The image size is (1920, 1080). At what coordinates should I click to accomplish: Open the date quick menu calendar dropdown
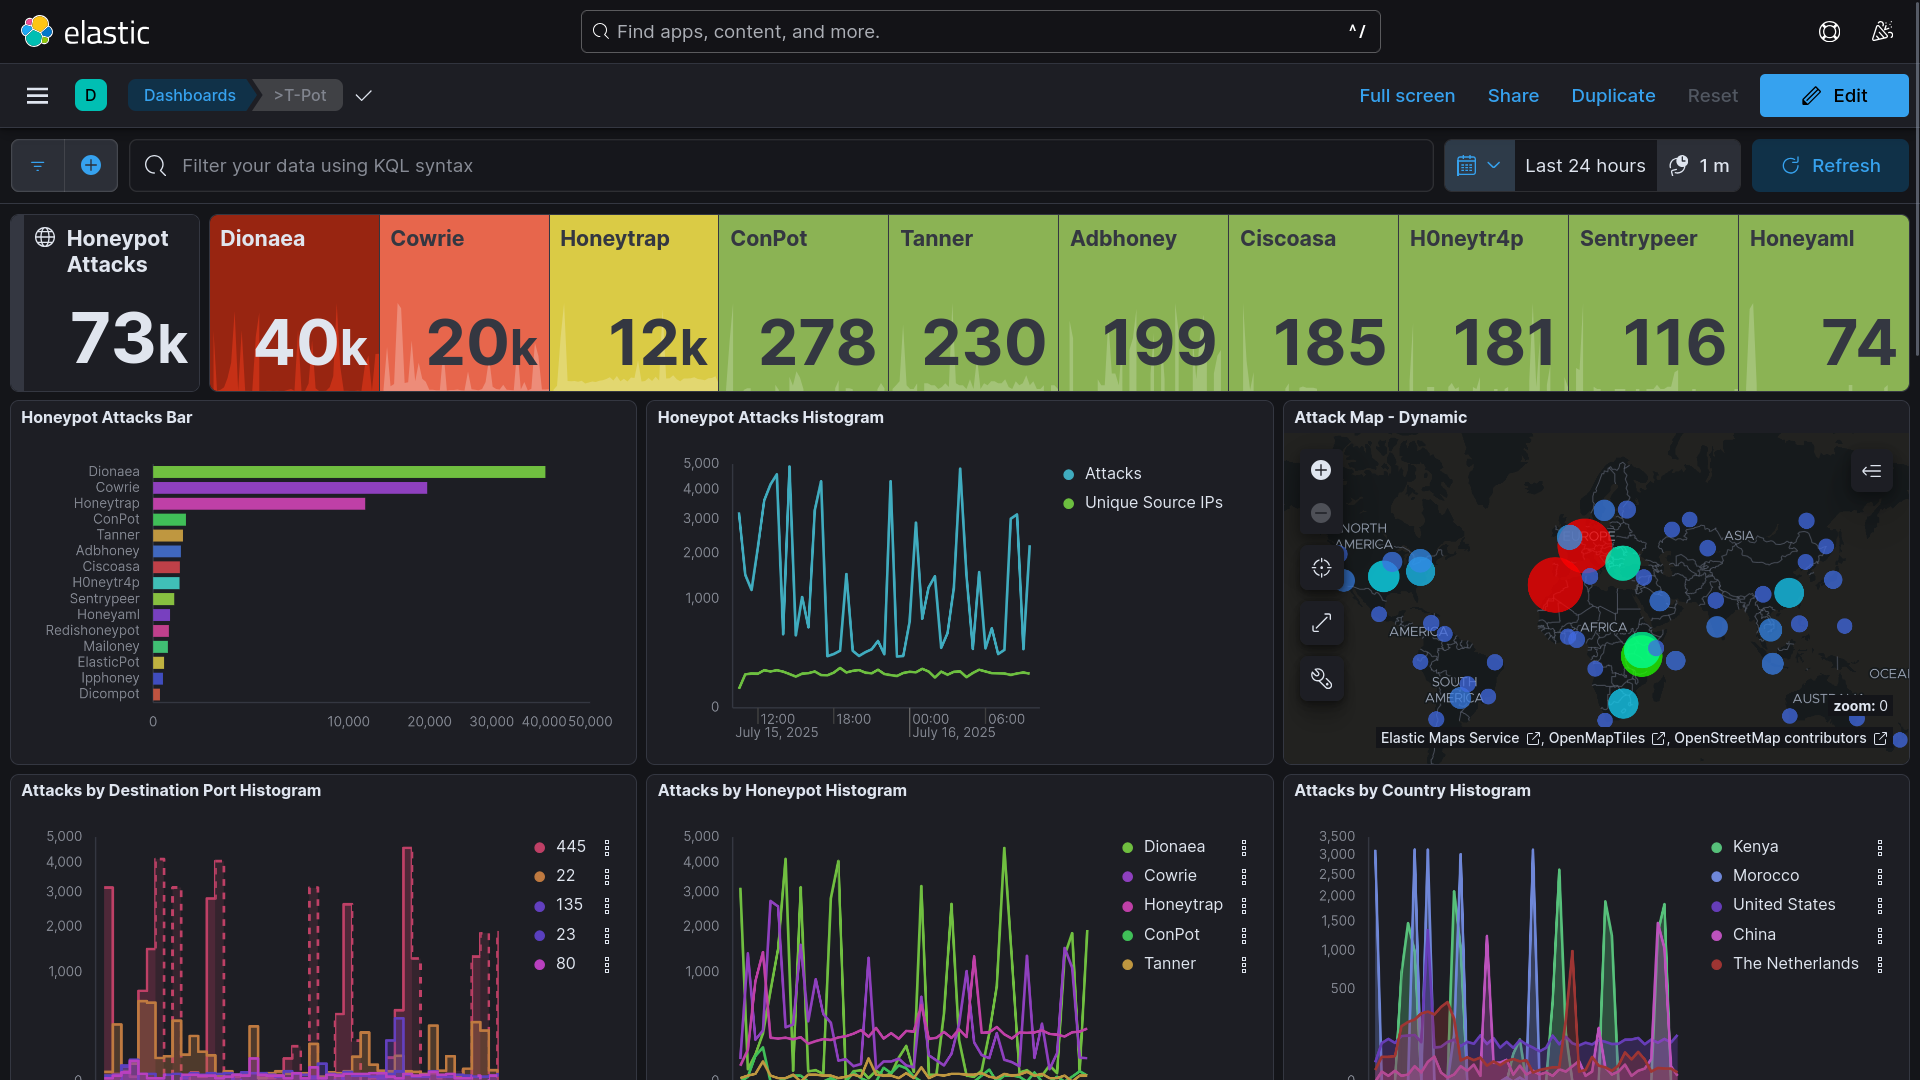coord(1478,166)
